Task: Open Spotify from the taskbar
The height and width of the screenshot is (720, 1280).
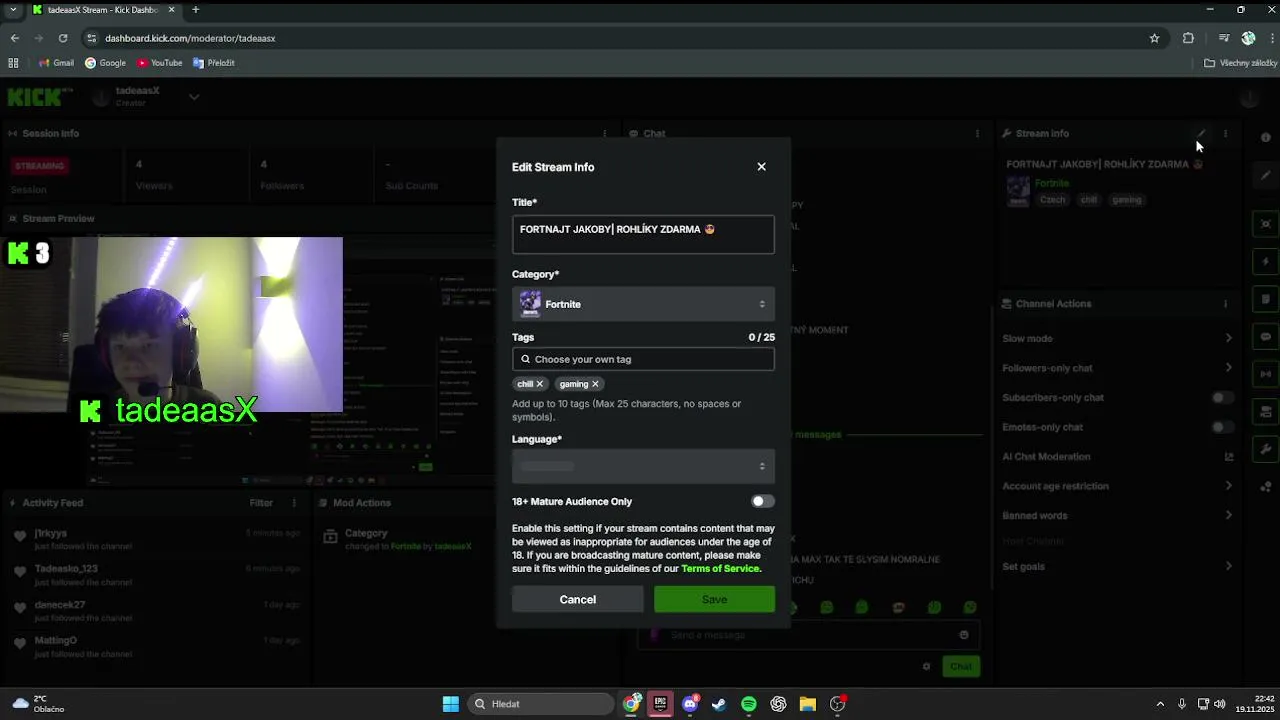Action: click(749, 704)
